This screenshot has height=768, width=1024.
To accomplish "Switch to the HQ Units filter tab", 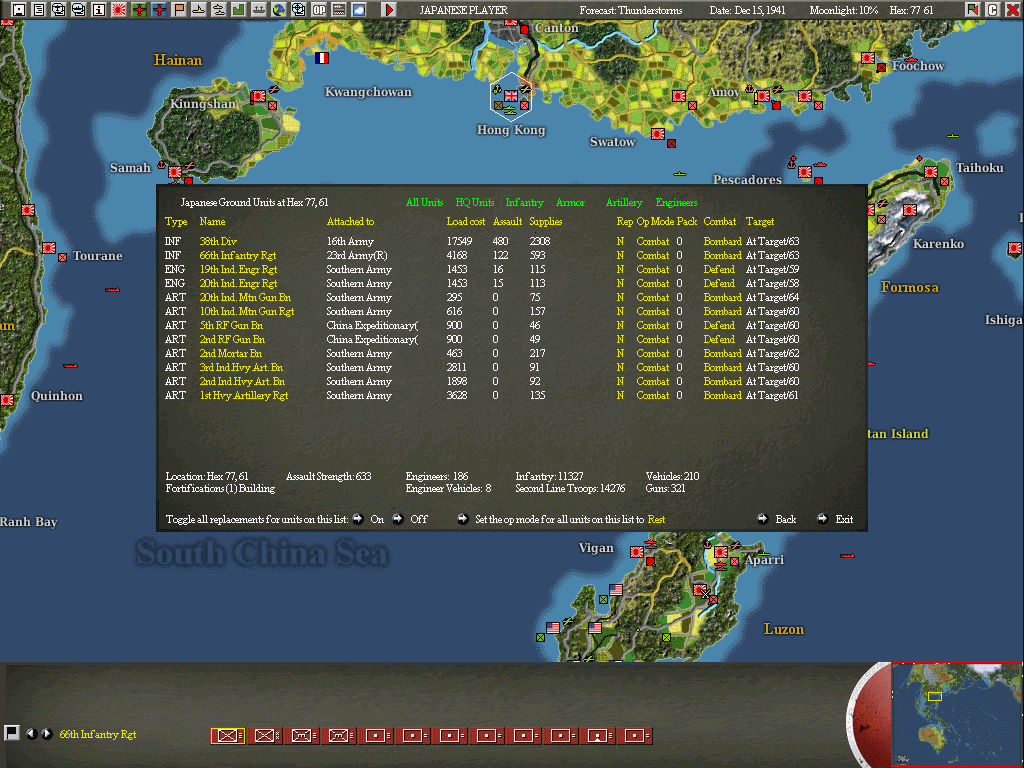I will pyautogui.click(x=475, y=202).
